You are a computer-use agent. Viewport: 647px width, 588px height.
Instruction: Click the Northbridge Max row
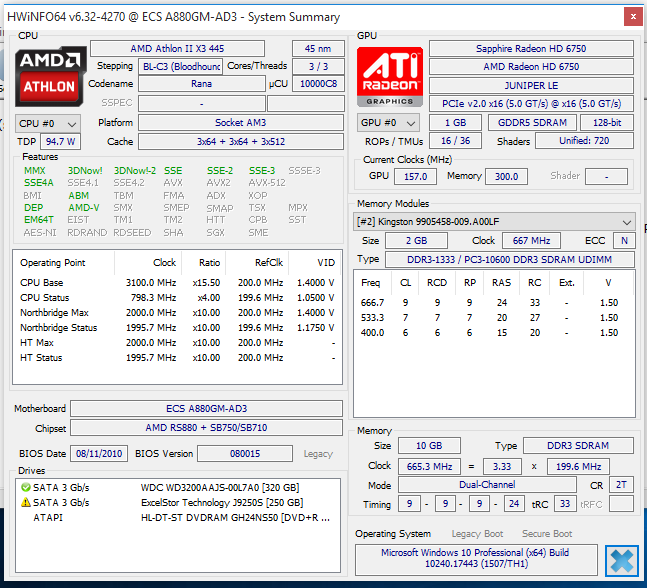pos(177,313)
